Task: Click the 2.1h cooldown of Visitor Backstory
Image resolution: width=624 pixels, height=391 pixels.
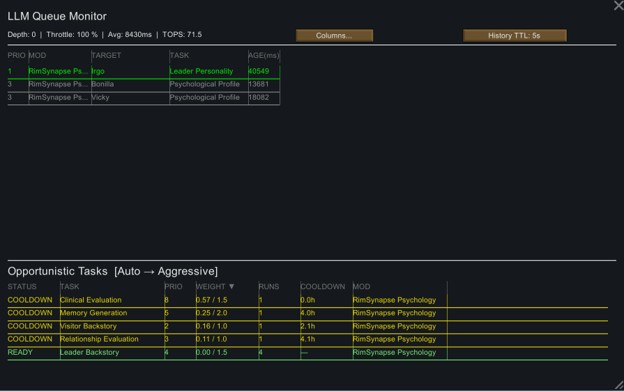Action: [308, 326]
